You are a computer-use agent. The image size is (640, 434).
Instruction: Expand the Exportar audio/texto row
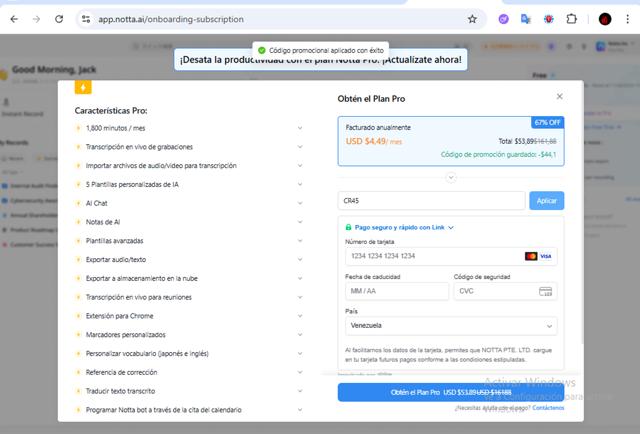(300, 260)
